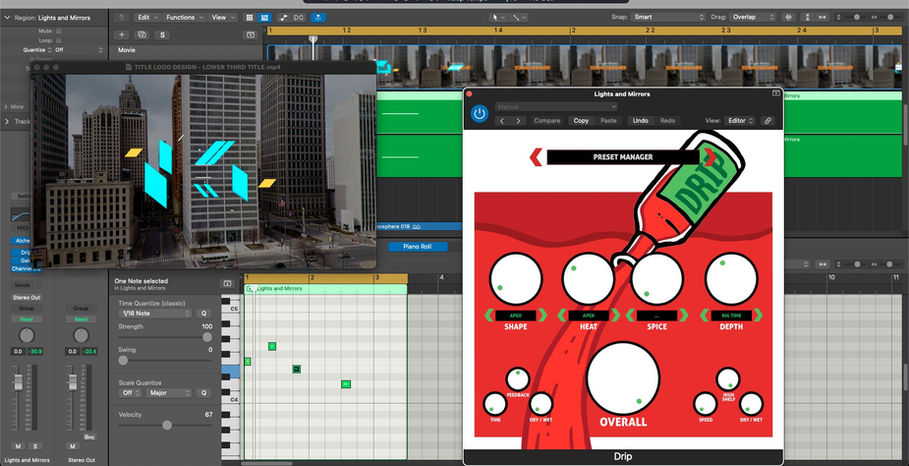This screenshot has height=466, width=909.
Task: Click the SPEED knob in Drip
Action: (705, 405)
